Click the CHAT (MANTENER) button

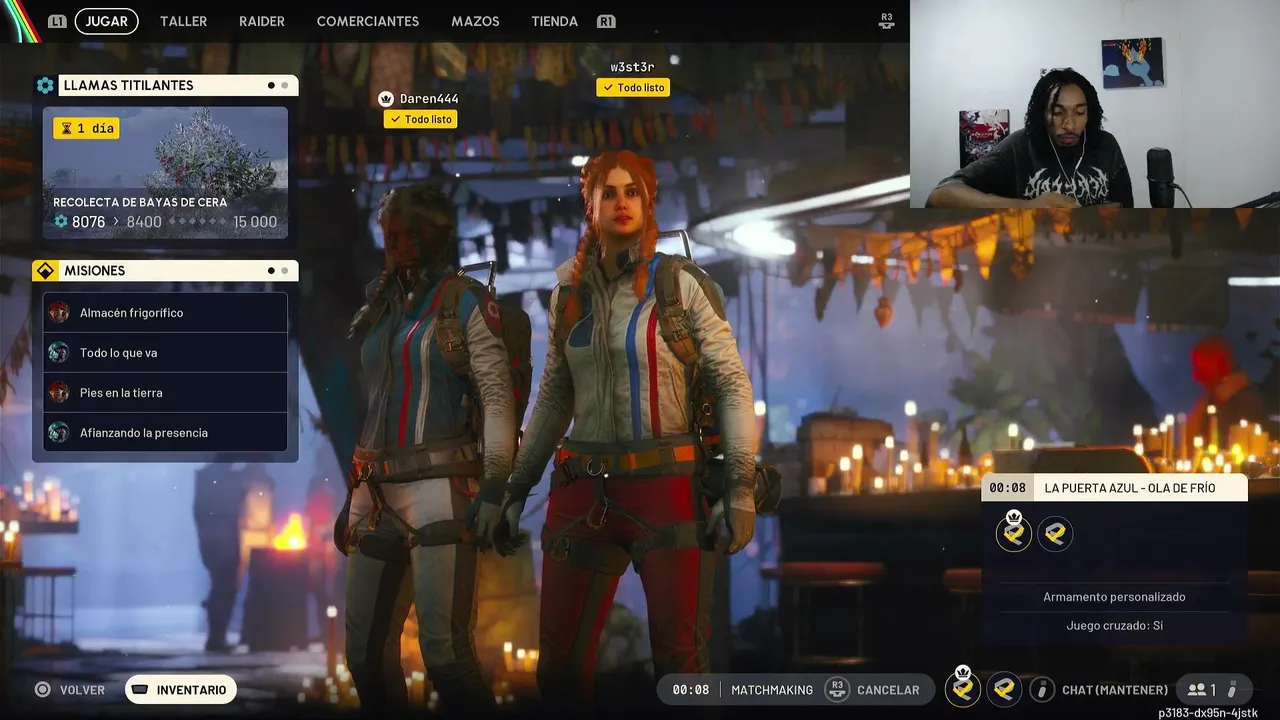point(1115,690)
